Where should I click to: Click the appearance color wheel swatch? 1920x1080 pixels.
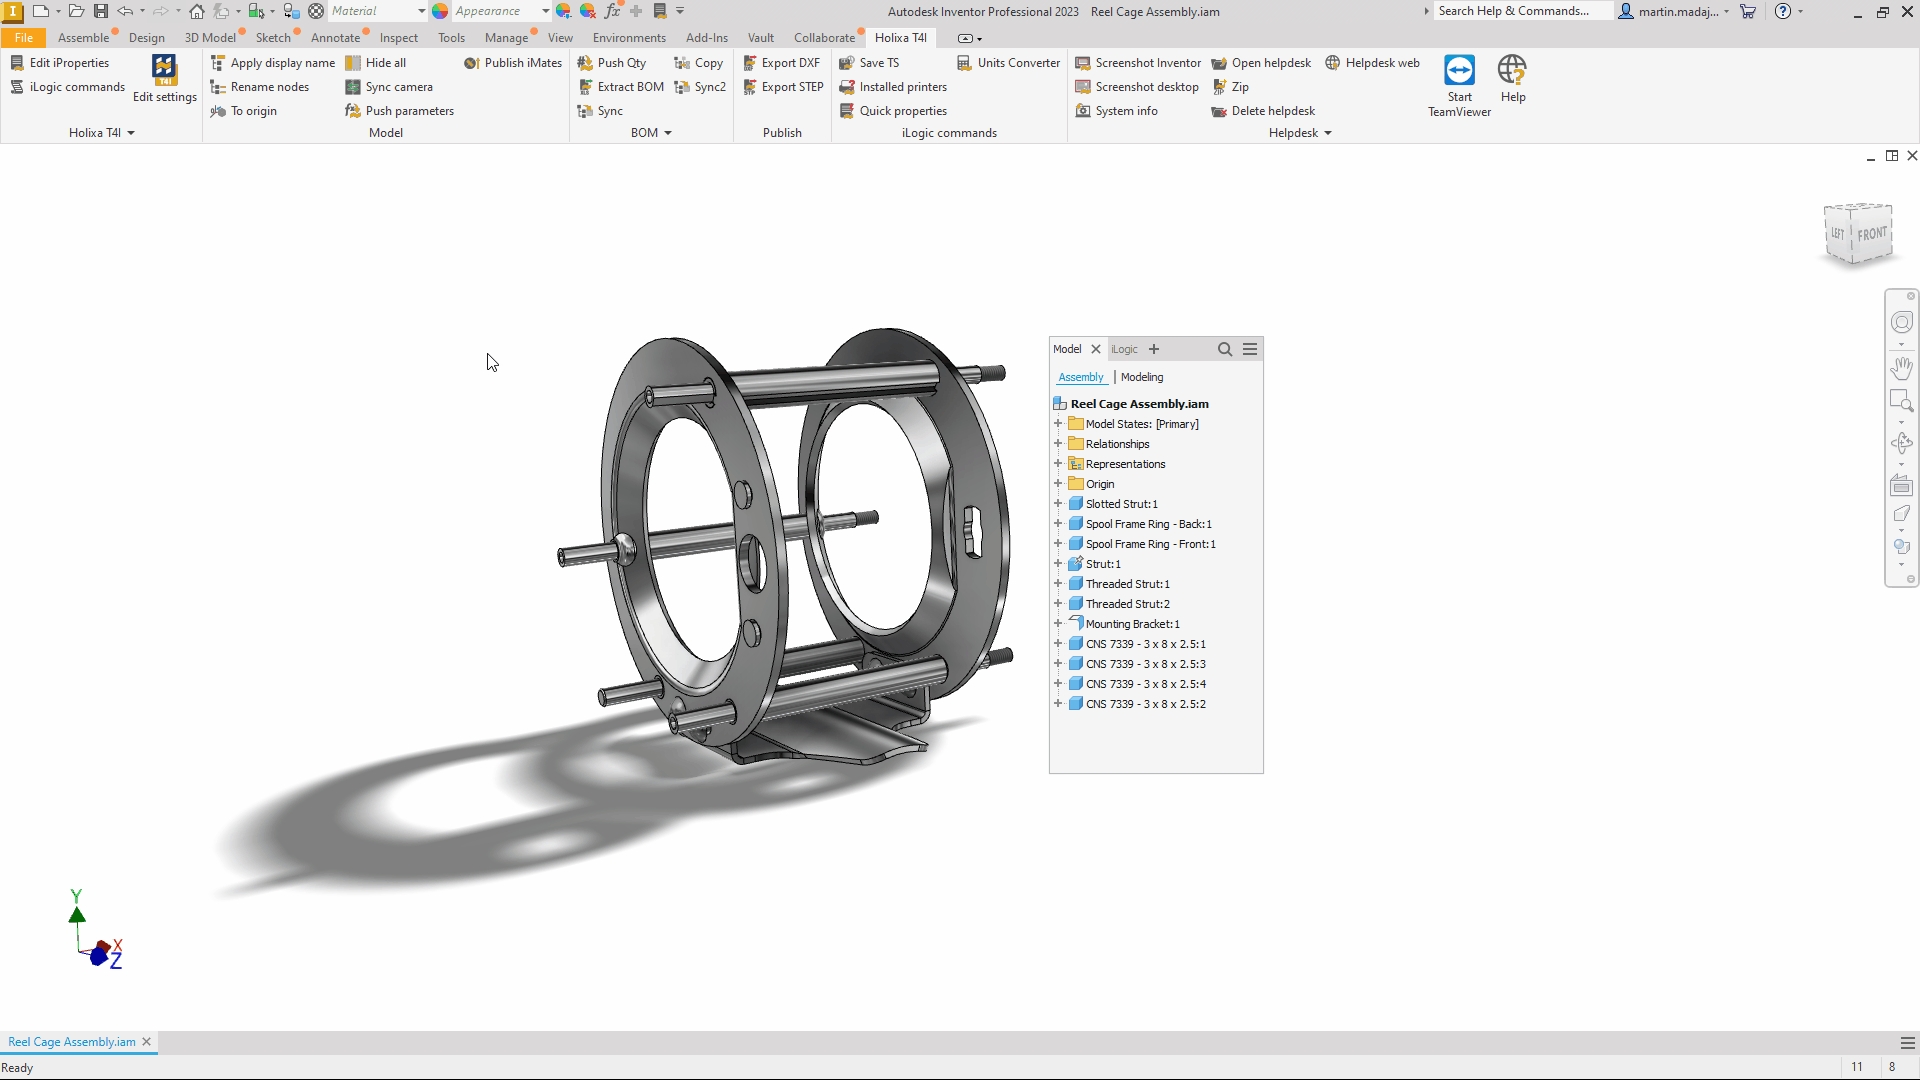(x=440, y=11)
